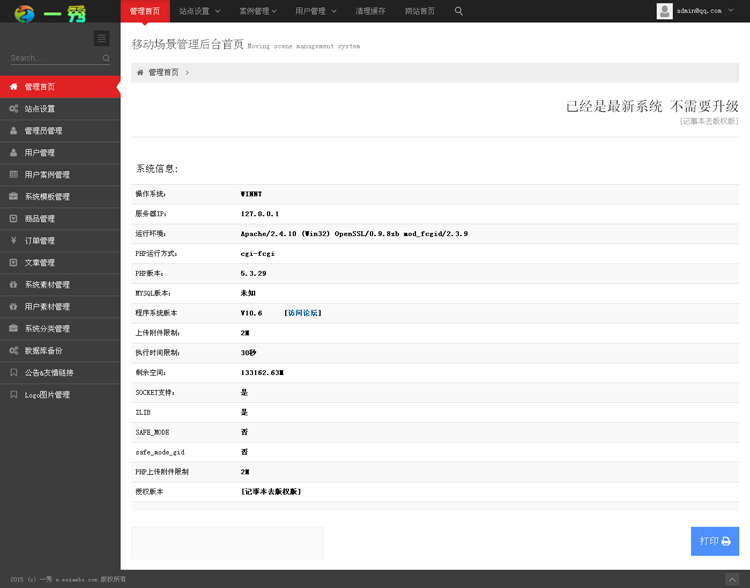Open the admin@qq.com account dropdown

pyautogui.click(x=695, y=11)
